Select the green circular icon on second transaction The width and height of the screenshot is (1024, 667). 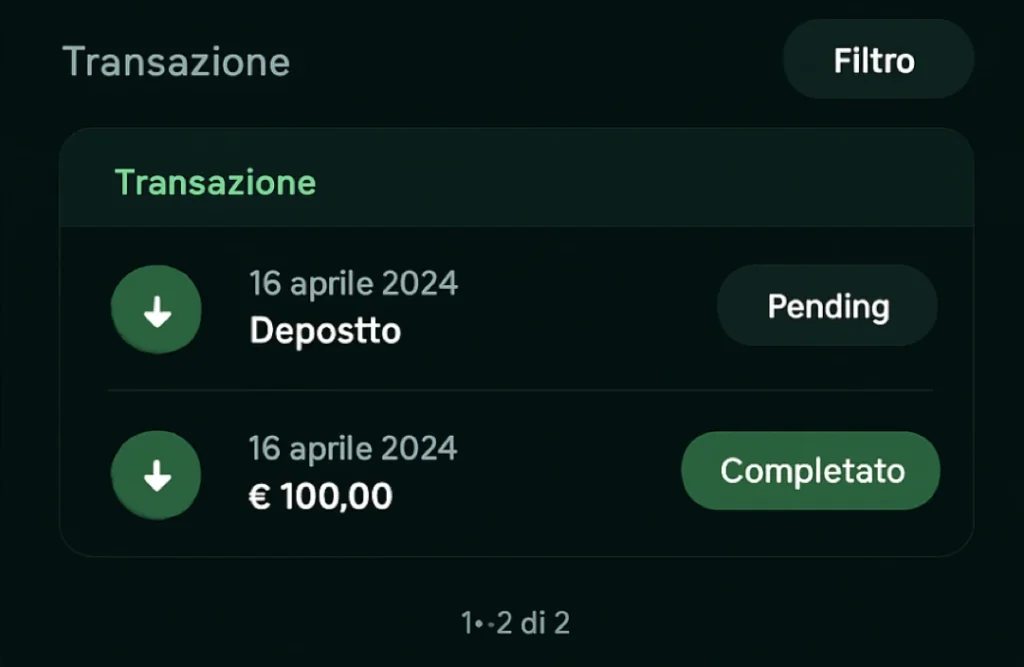(x=156, y=474)
